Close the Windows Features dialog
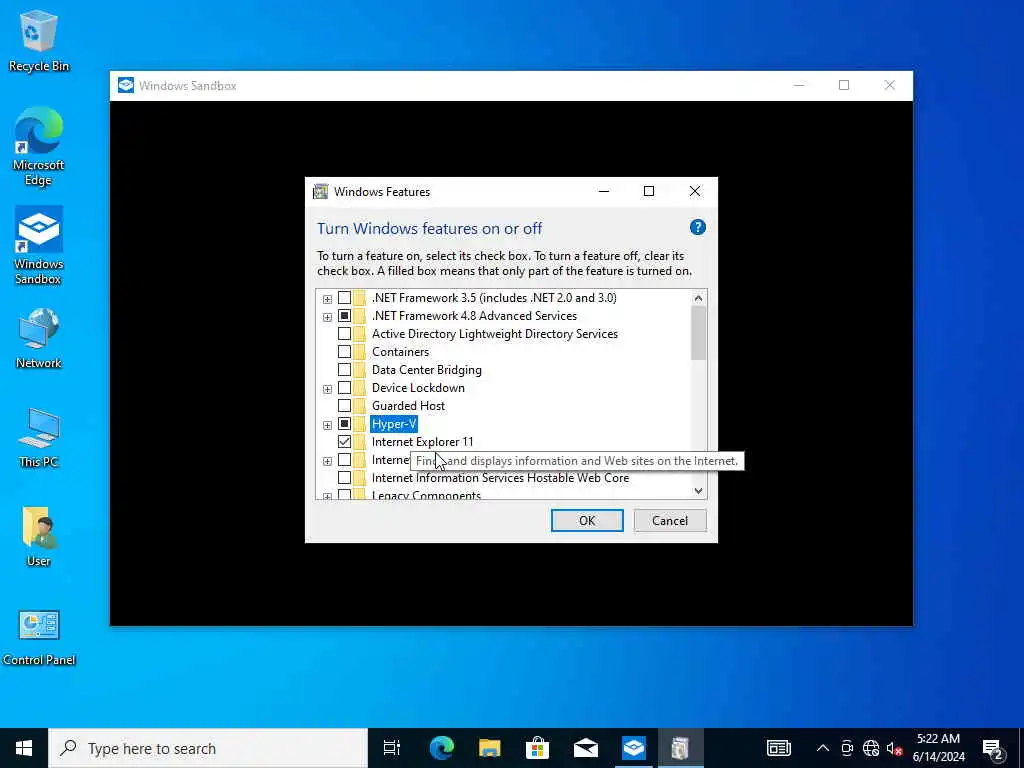Image resolution: width=1024 pixels, height=768 pixels. (695, 191)
